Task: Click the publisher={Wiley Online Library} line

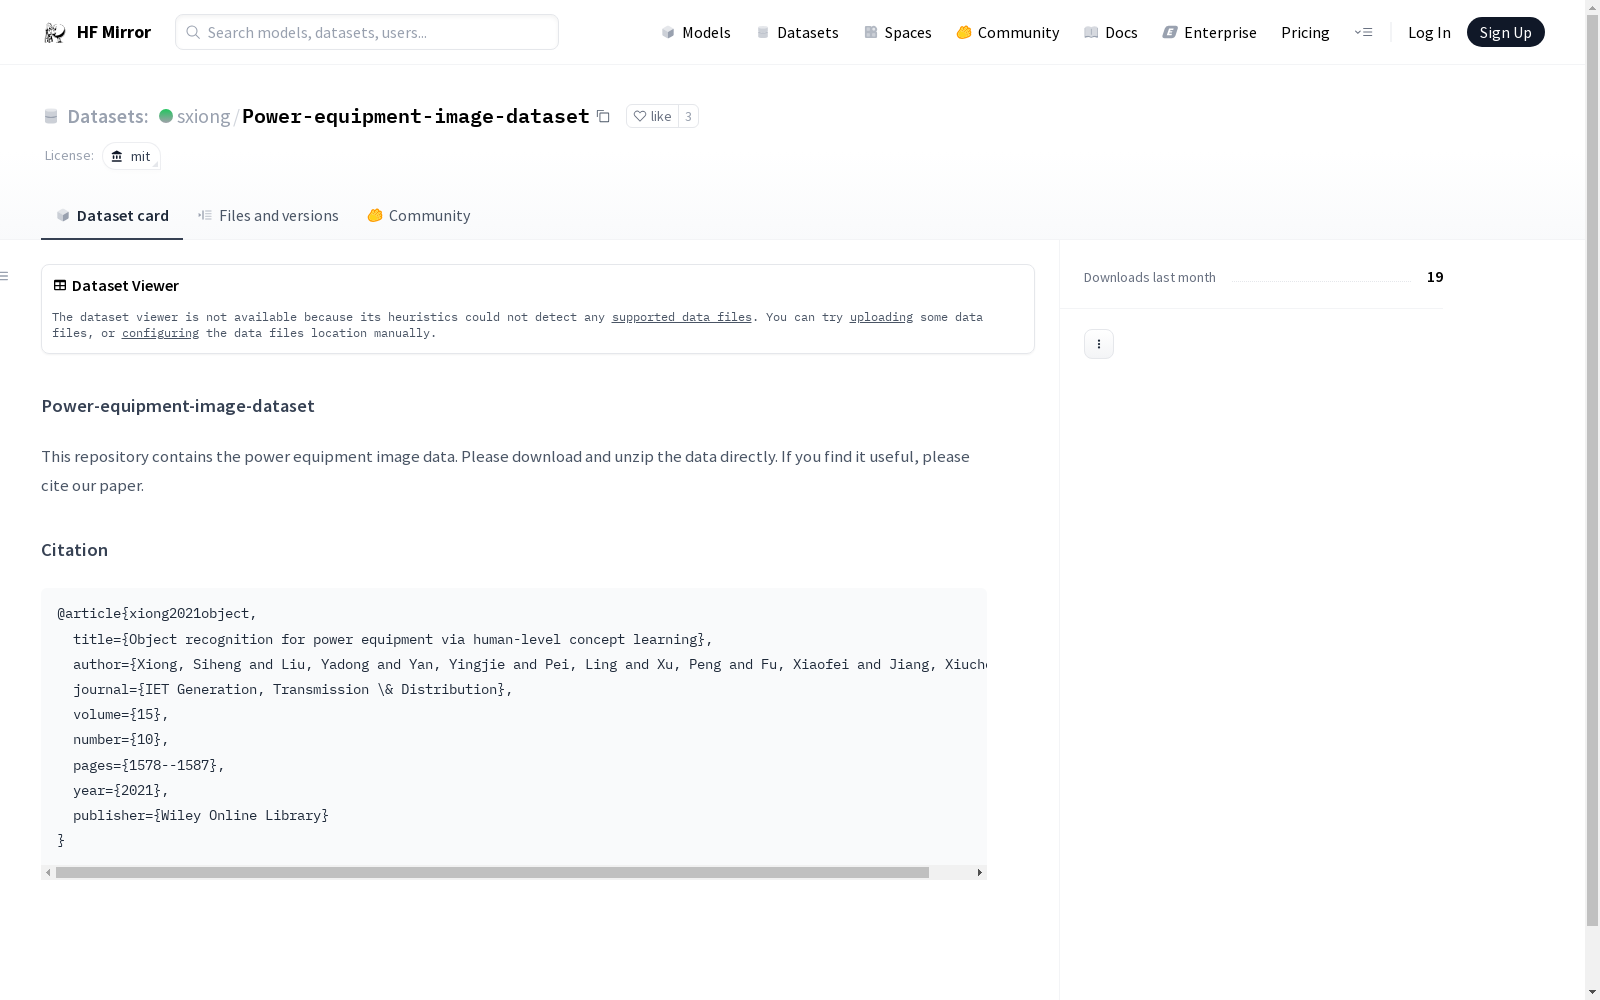Action: 201,815
